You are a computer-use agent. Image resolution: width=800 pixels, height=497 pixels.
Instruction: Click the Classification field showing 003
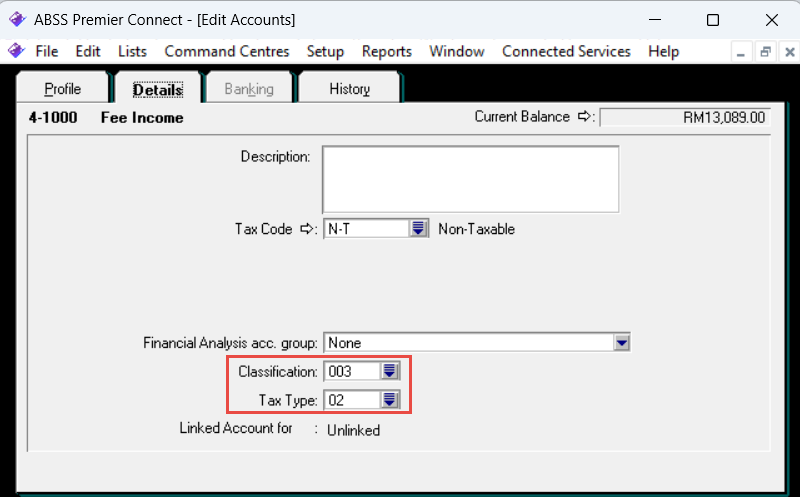pyautogui.click(x=352, y=371)
